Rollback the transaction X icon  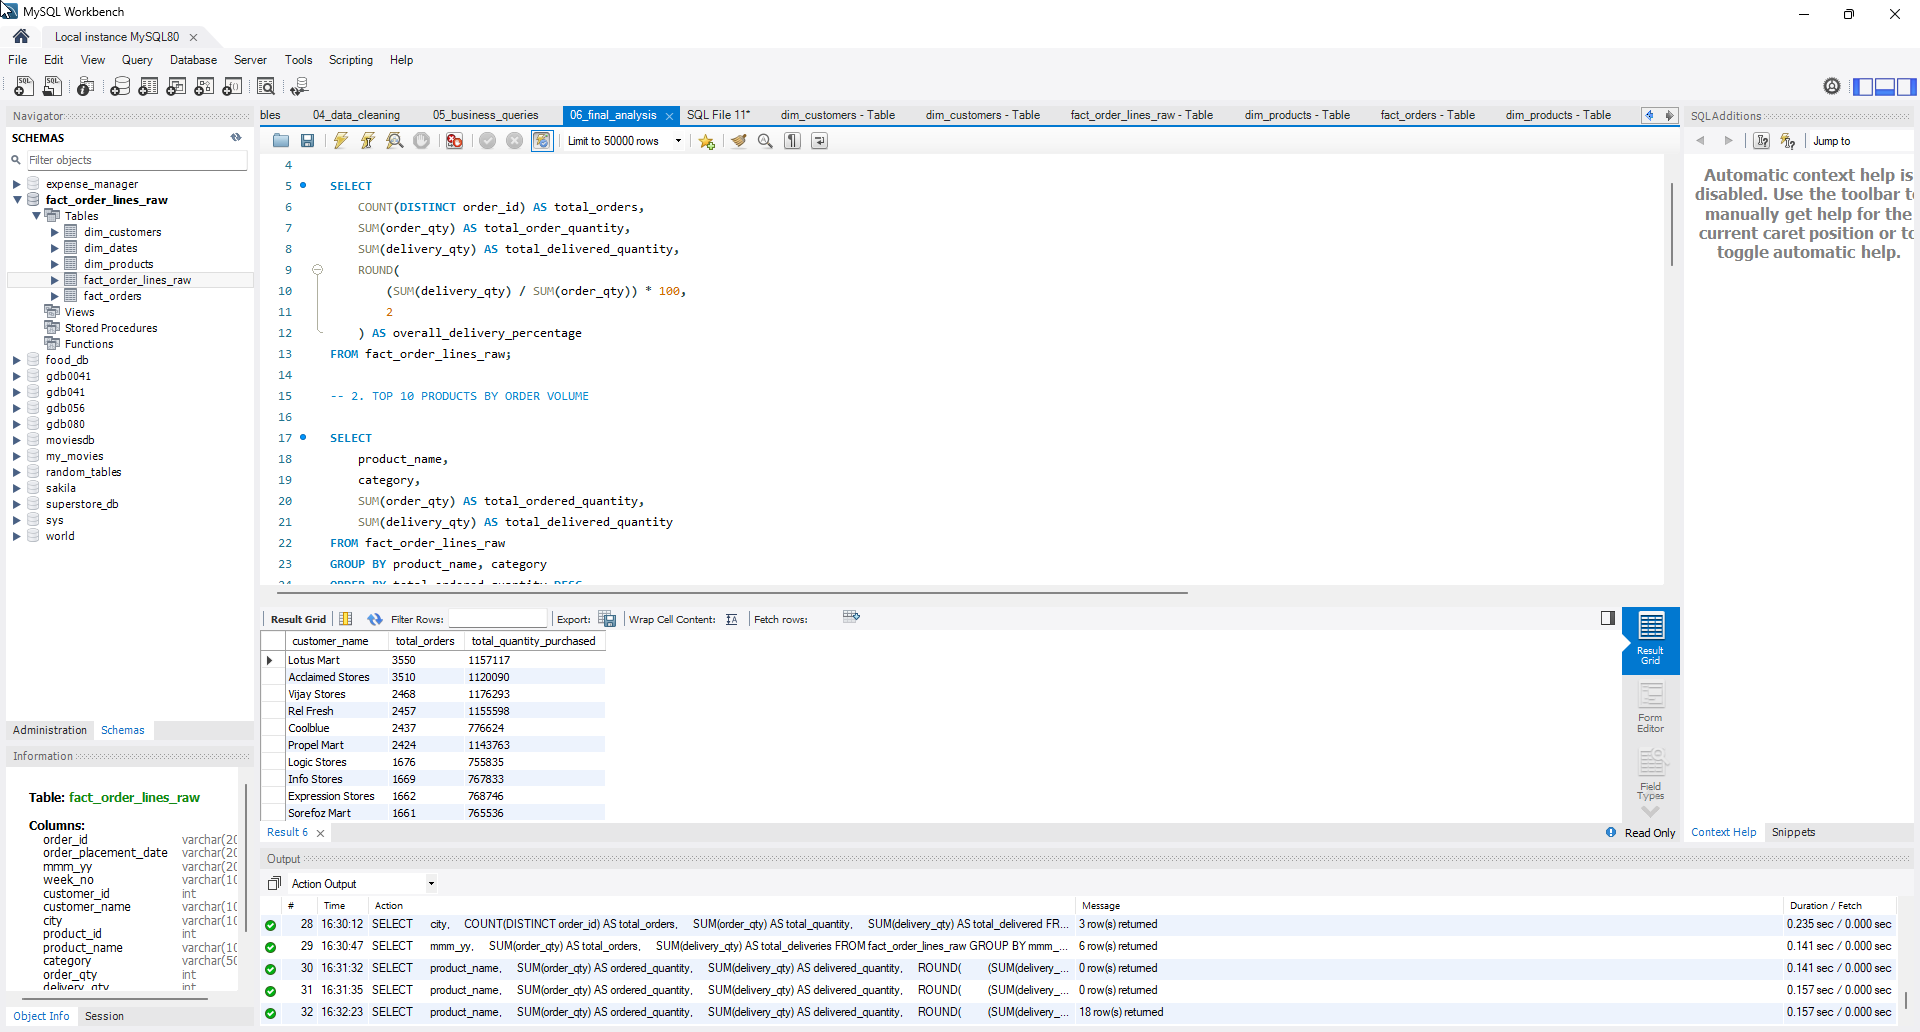(x=514, y=141)
